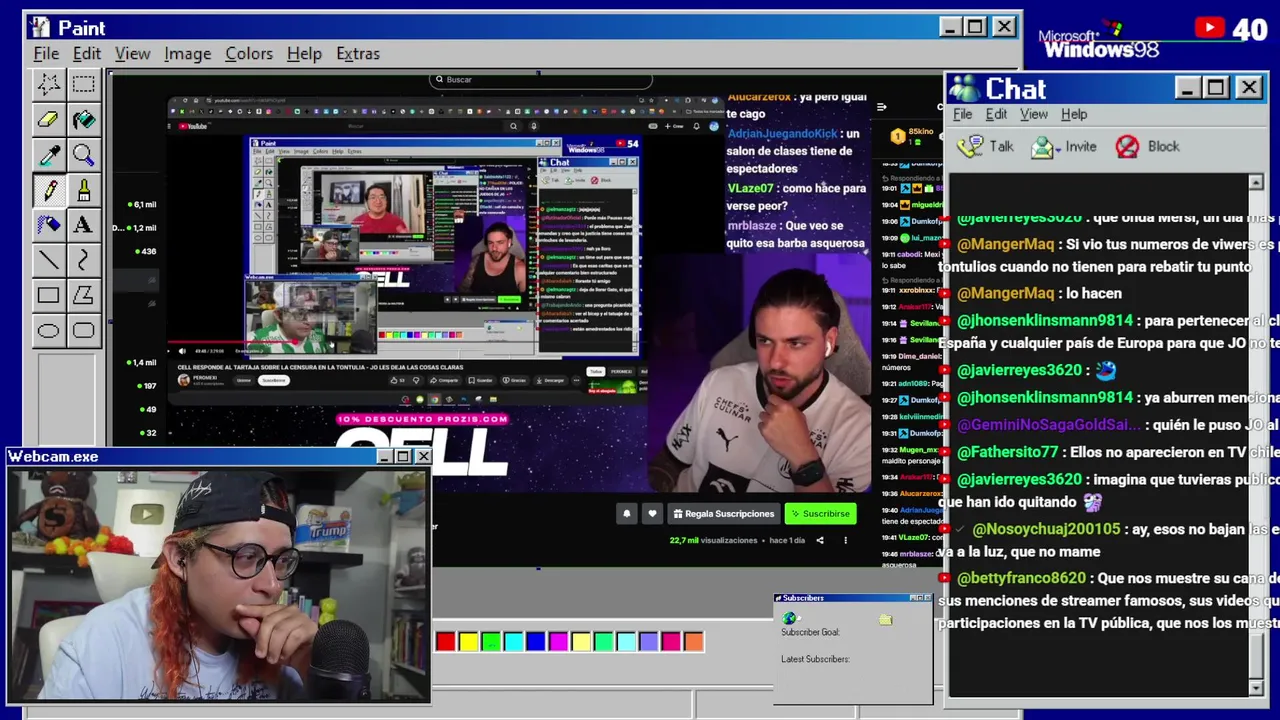Choose the Eraser tool in Paint

click(48, 119)
